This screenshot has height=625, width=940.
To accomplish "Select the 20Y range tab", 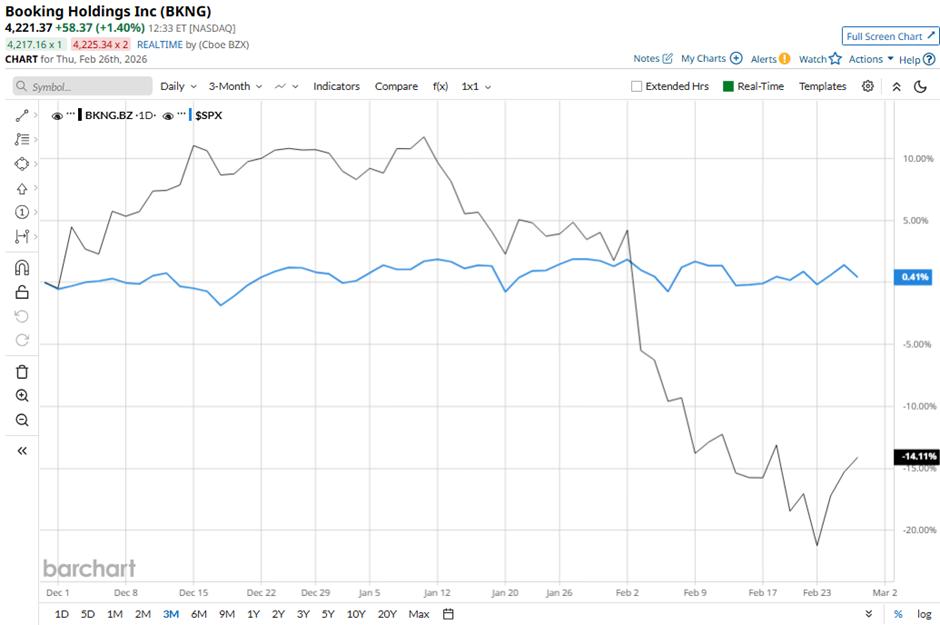I will pyautogui.click(x=387, y=614).
